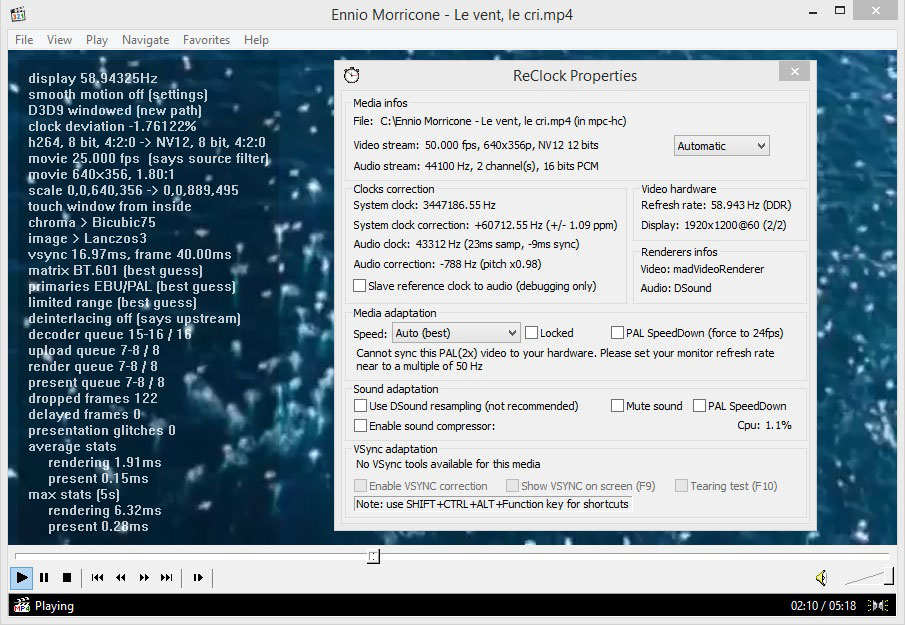Viewport: 905px width, 625px height.
Task: Enable the sound compressor checkbox
Action: [360, 426]
